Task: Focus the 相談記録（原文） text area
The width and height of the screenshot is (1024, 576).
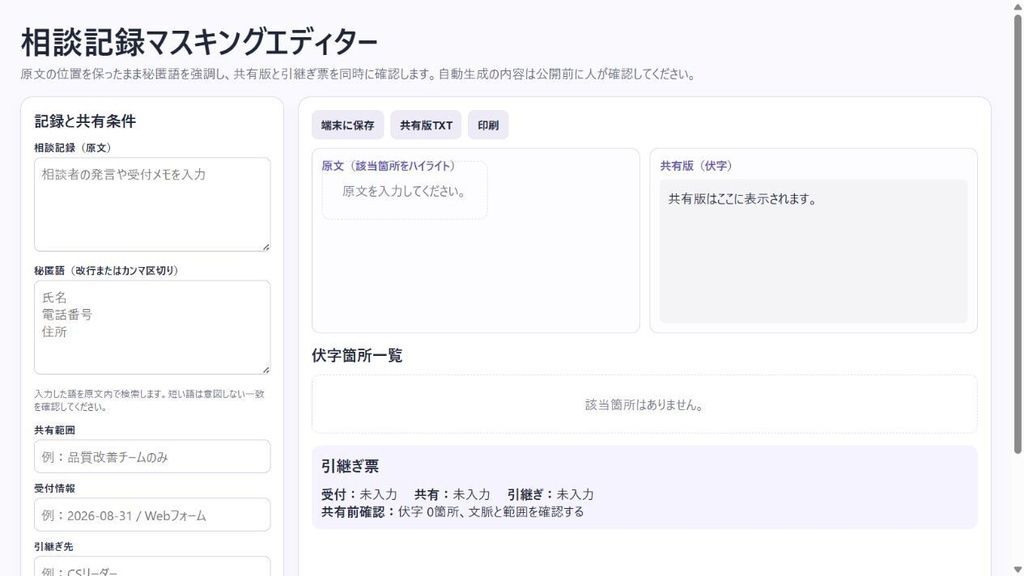Action: point(152,204)
